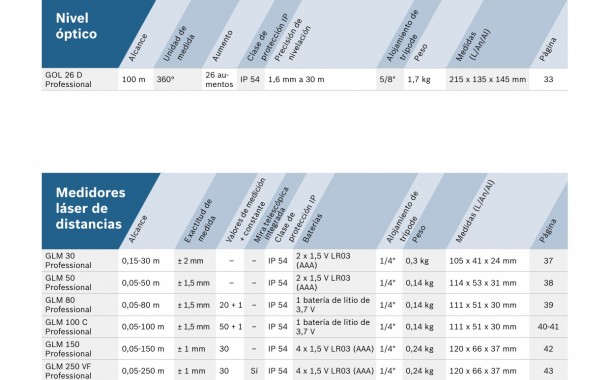This screenshot has width=610, height=380.
Task: Select the '215 x 135 x 145 mm' dimensions
Action: 487,79
